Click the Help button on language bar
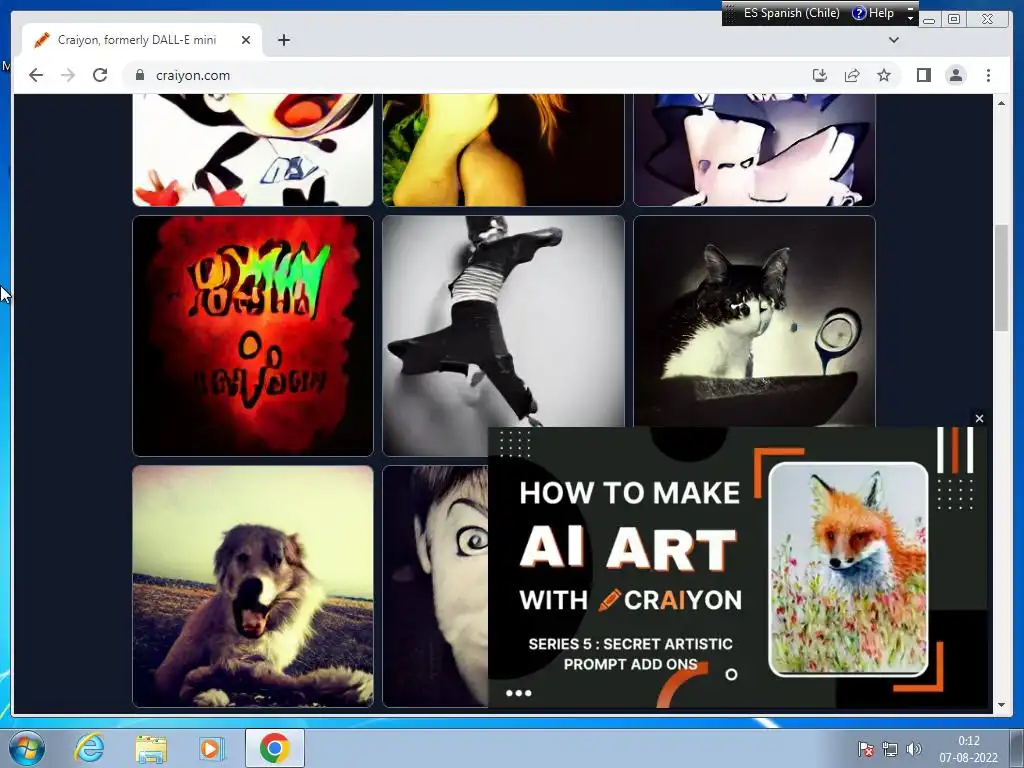 tap(874, 13)
